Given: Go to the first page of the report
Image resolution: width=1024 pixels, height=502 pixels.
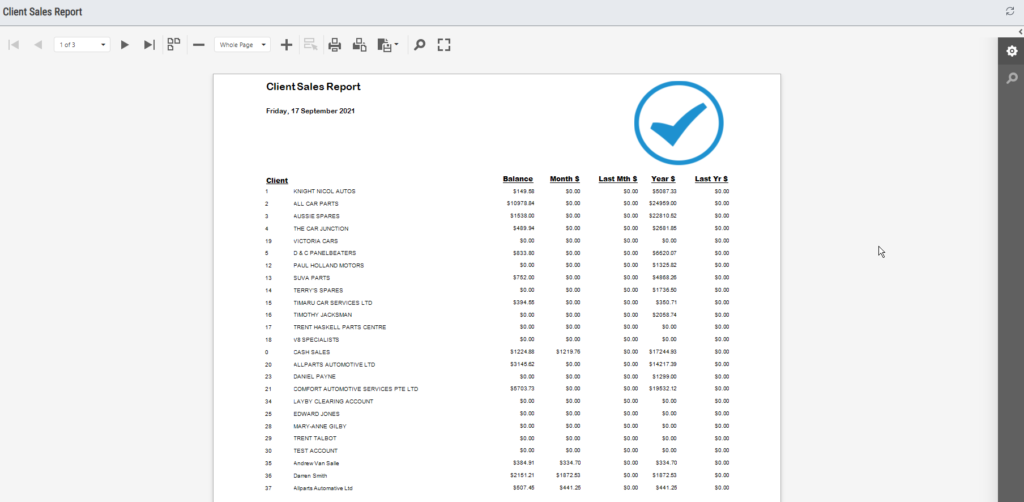Looking at the screenshot, I should pos(13,45).
